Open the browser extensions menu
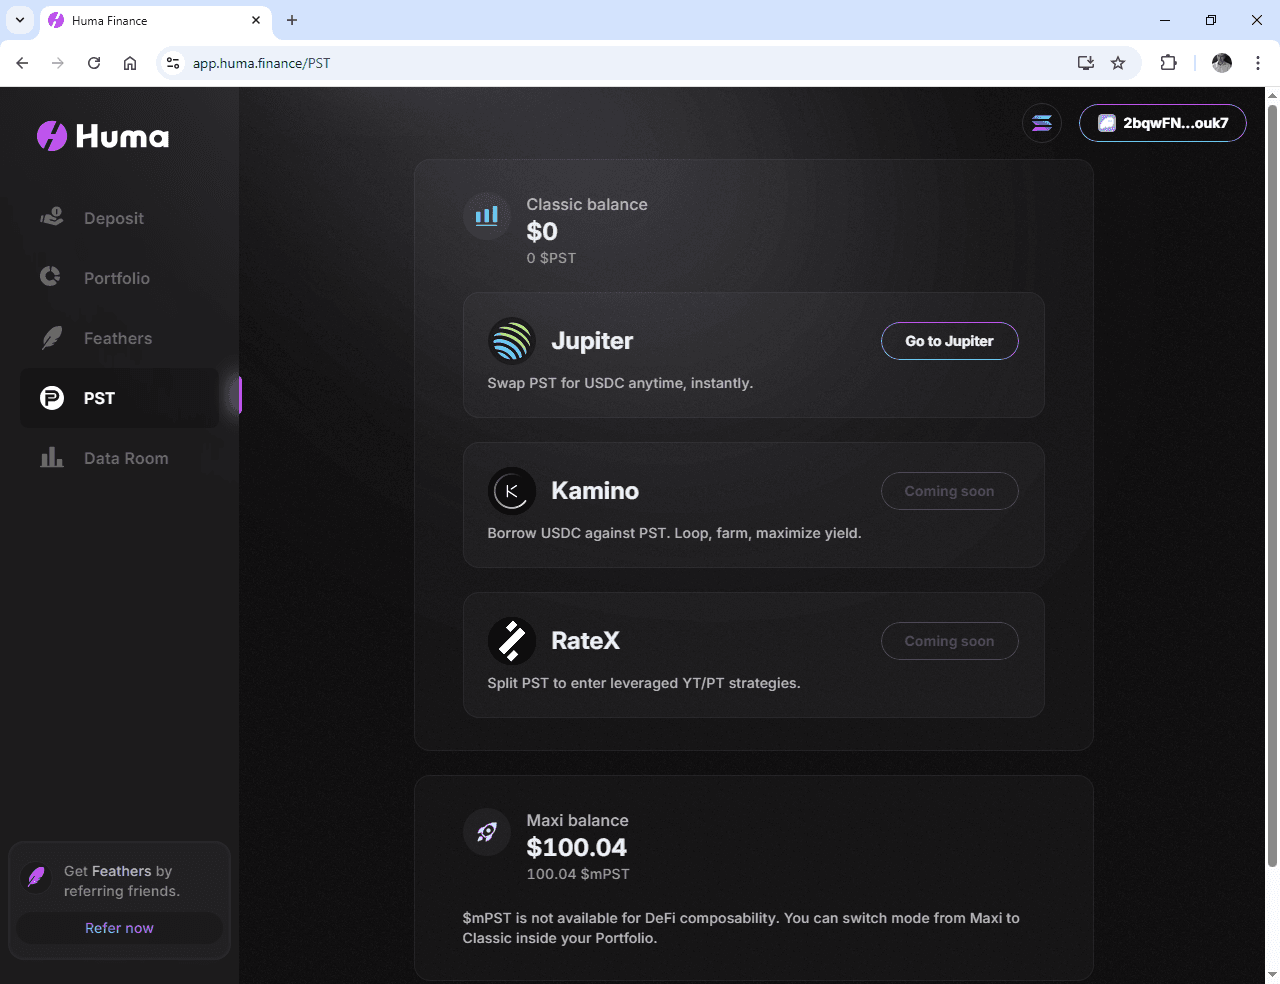The height and width of the screenshot is (984, 1280). [1168, 63]
